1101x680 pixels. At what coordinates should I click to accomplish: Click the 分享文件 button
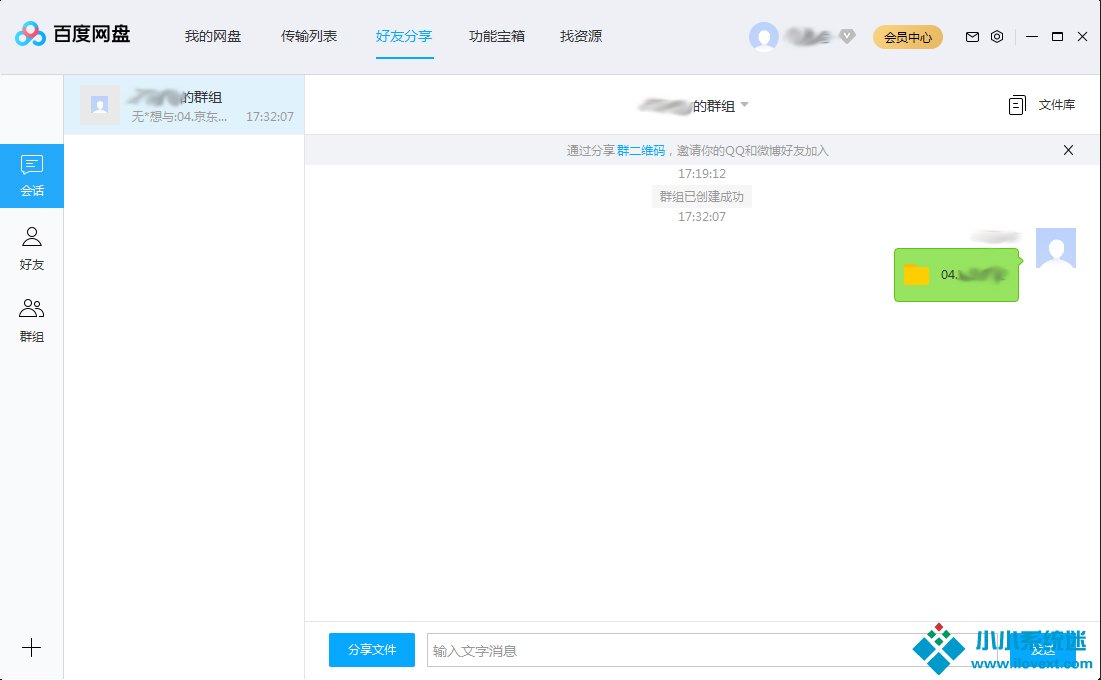click(x=372, y=650)
